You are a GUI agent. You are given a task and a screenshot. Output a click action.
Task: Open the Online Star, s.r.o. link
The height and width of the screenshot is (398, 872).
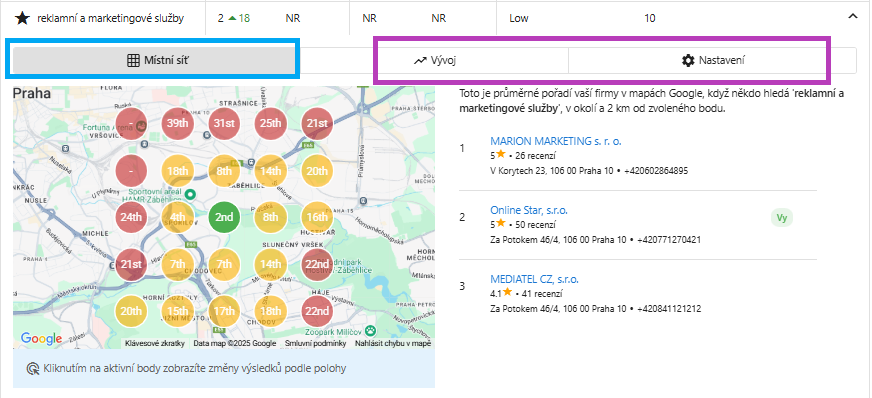[529, 210]
